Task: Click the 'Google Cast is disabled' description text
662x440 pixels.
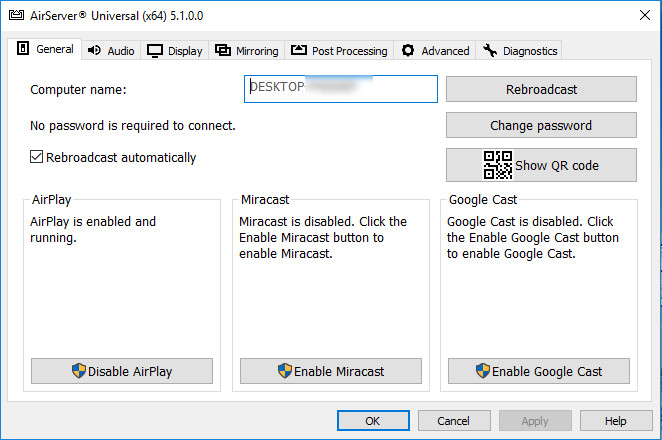Action: point(533,237)
